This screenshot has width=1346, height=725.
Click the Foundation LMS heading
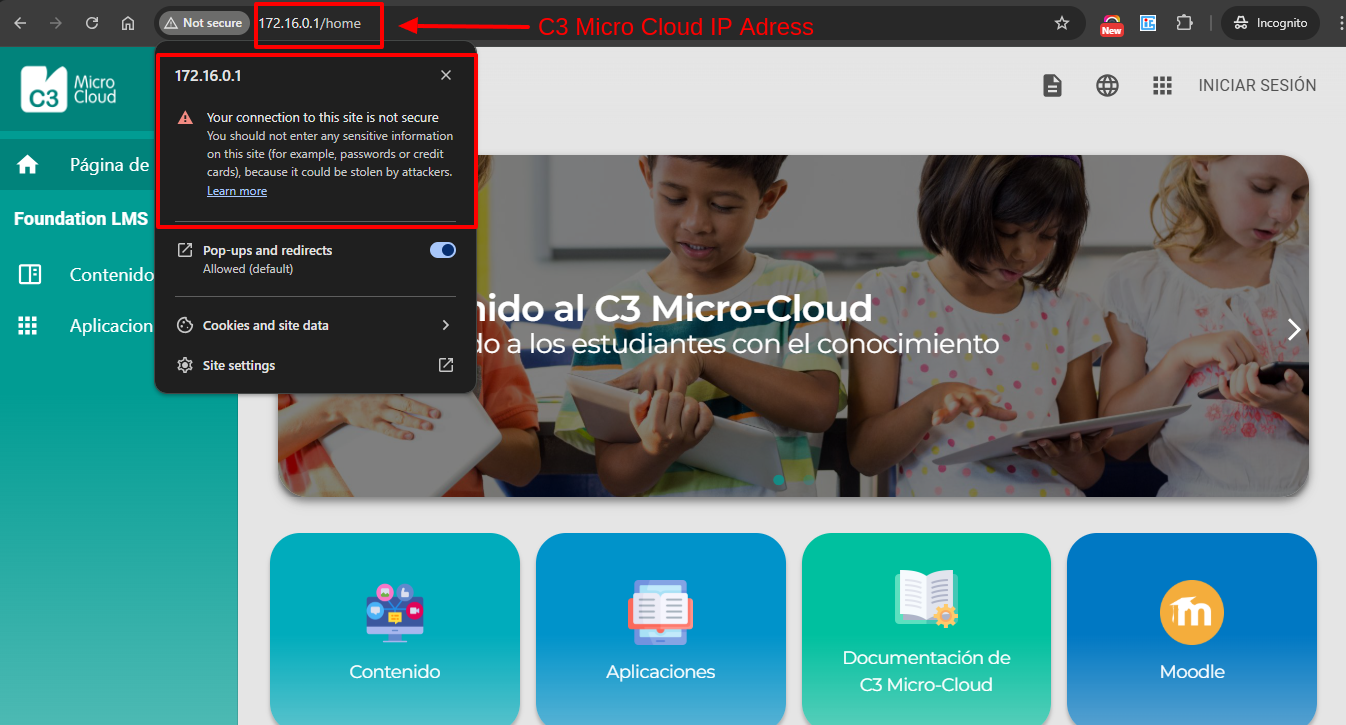point(81,218)
